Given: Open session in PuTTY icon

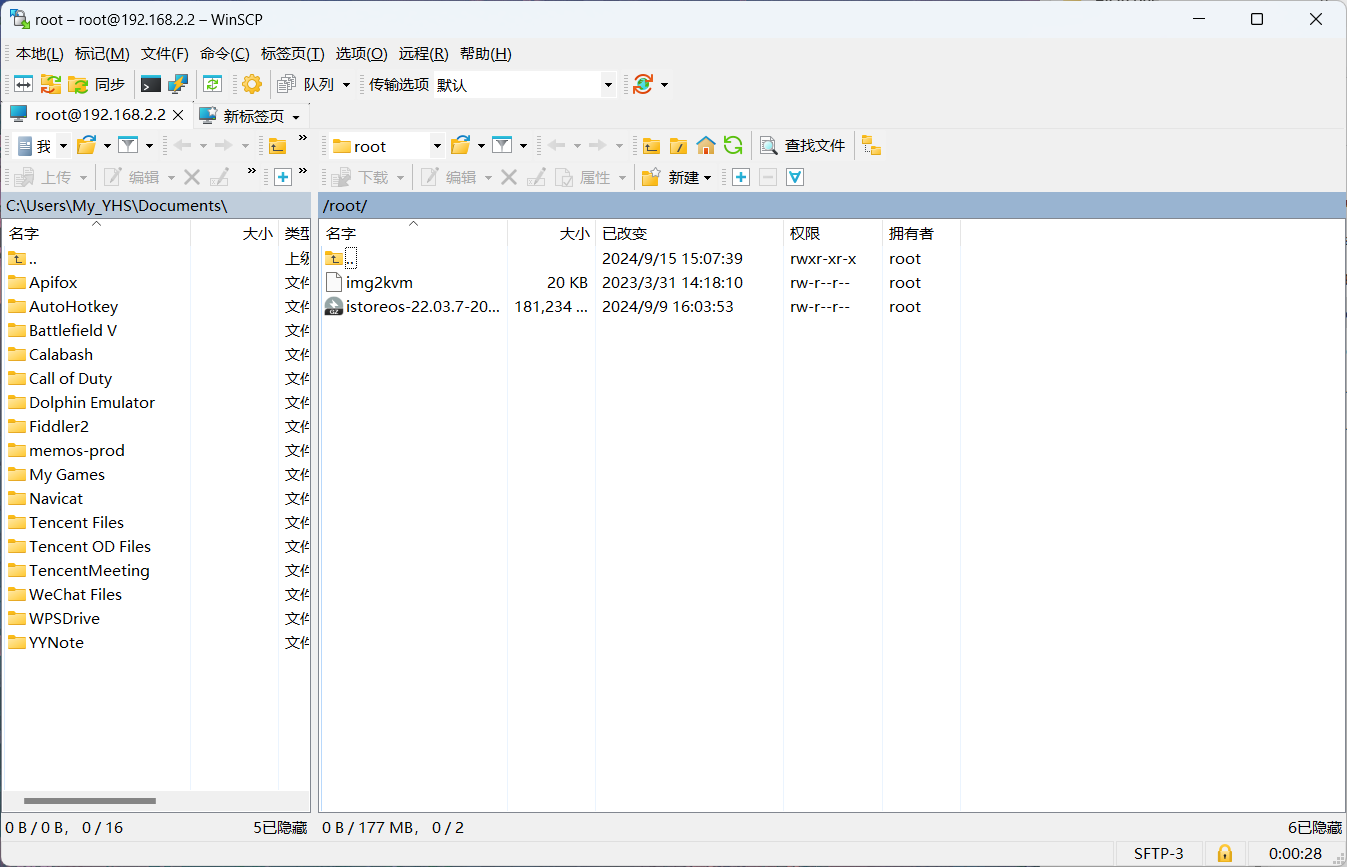Looking at the screenshot, I should (x=178, y=85).
